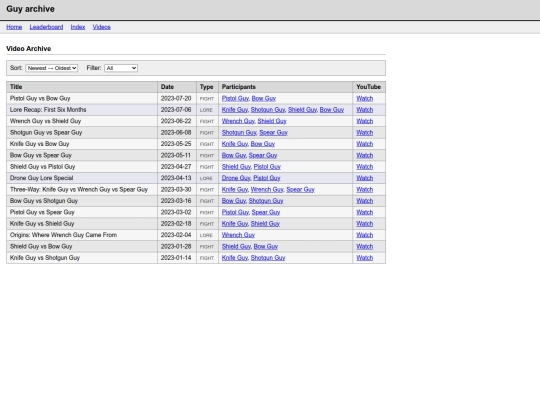Watch the Shotgun Guy vs Spear Guy video
540x405 pixels.
point(365,133)
